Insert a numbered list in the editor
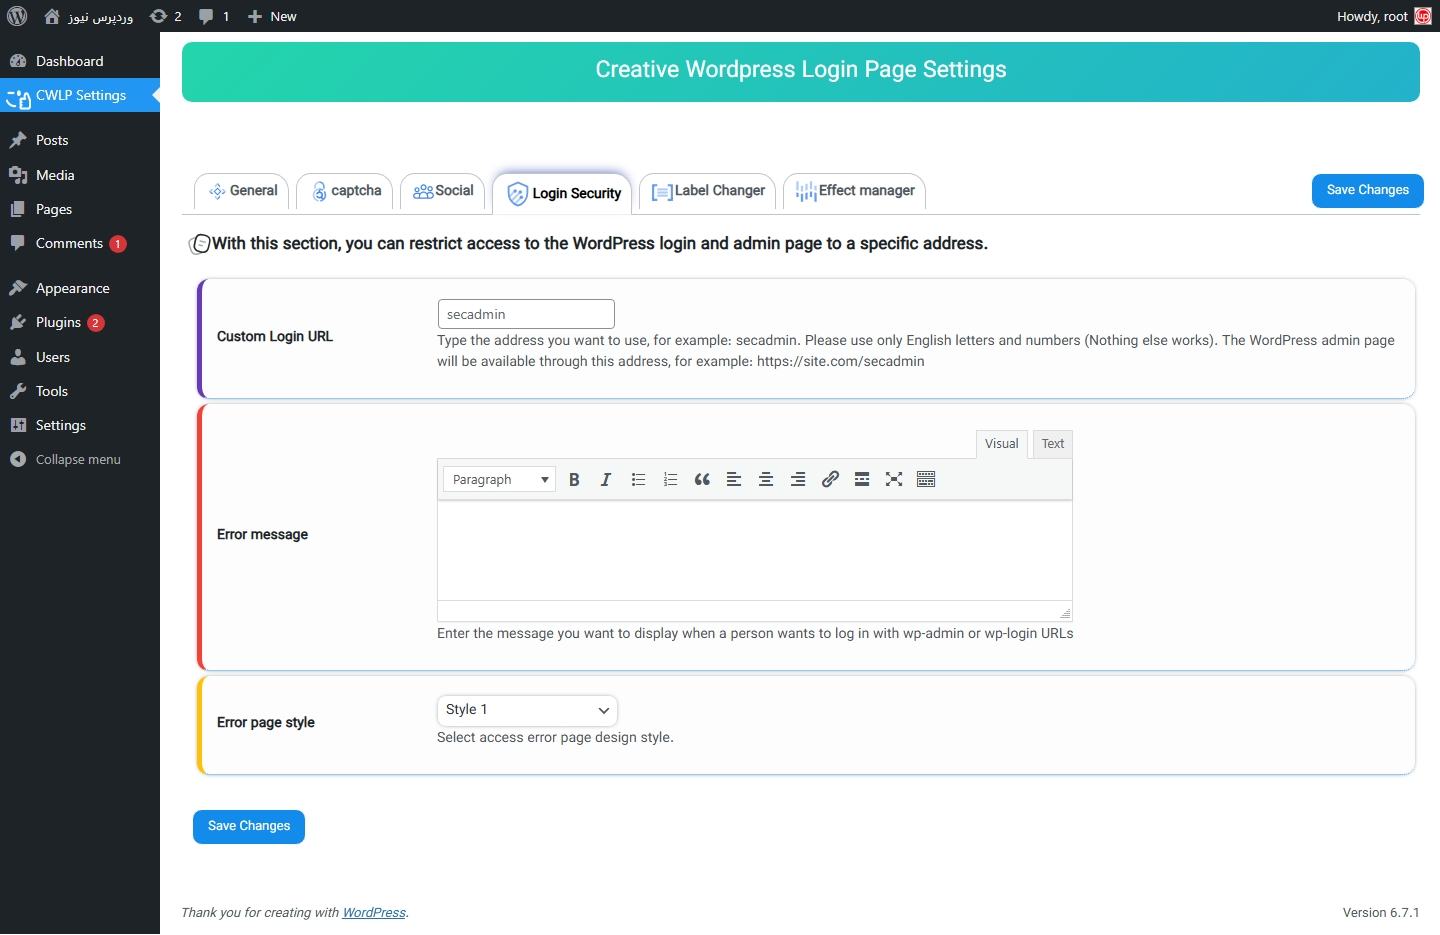This screenshot has width=1440, height=935. click(x=670, y=479)
